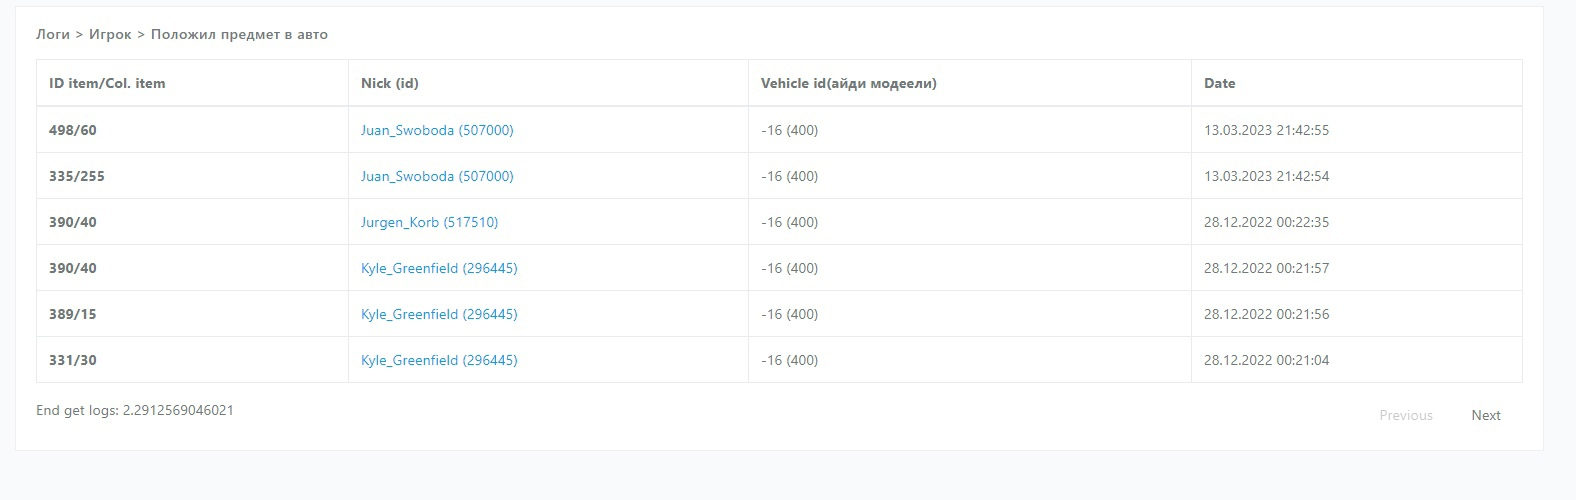
Task: Click the date 28.12.2022 00:22:35
Action: (1266, 222)
